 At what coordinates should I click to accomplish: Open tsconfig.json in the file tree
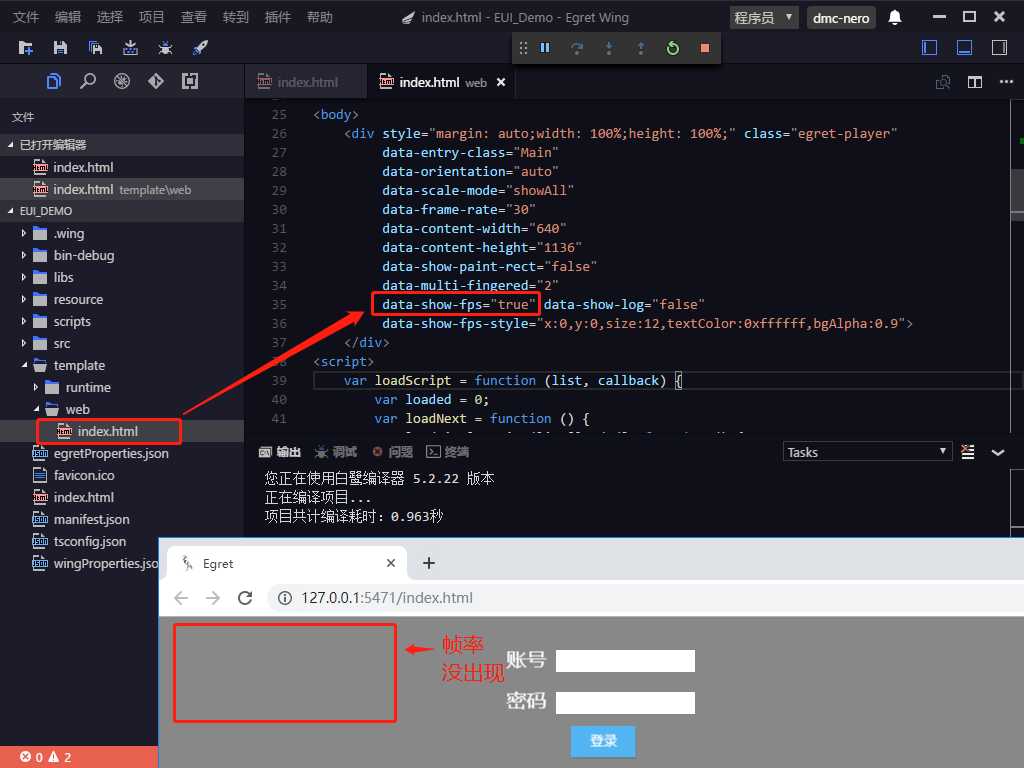(89, 541)
